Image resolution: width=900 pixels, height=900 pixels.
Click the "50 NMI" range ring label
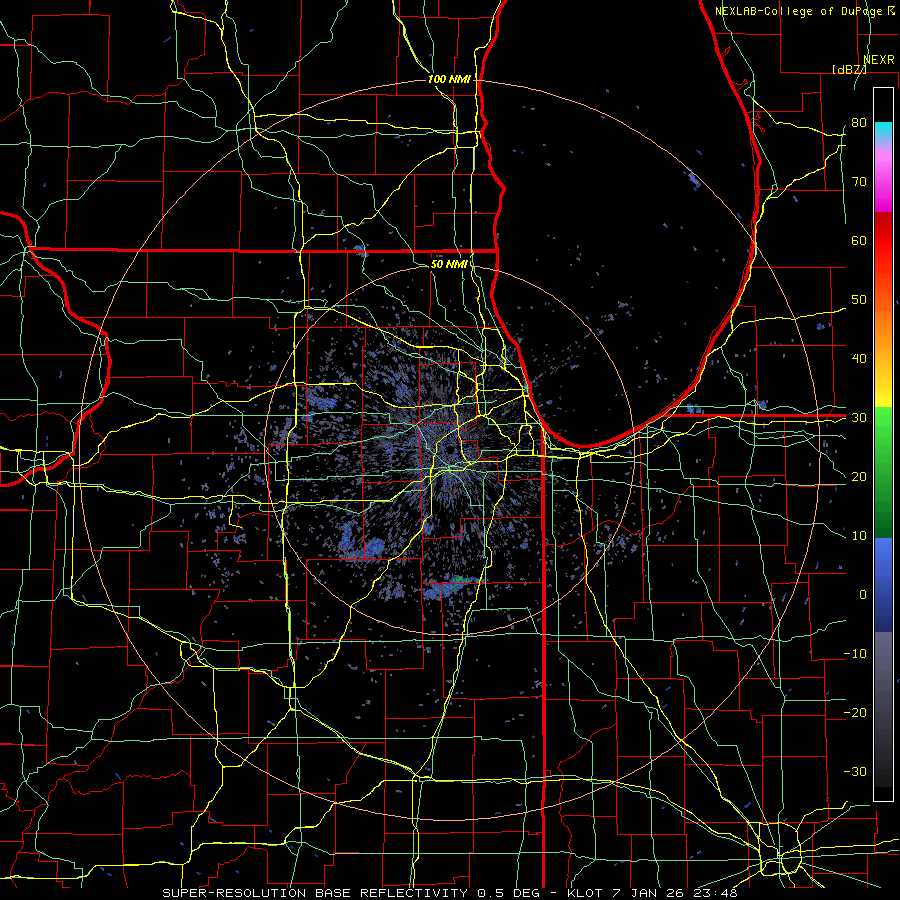pyautogui.click(x=448, y=264)
